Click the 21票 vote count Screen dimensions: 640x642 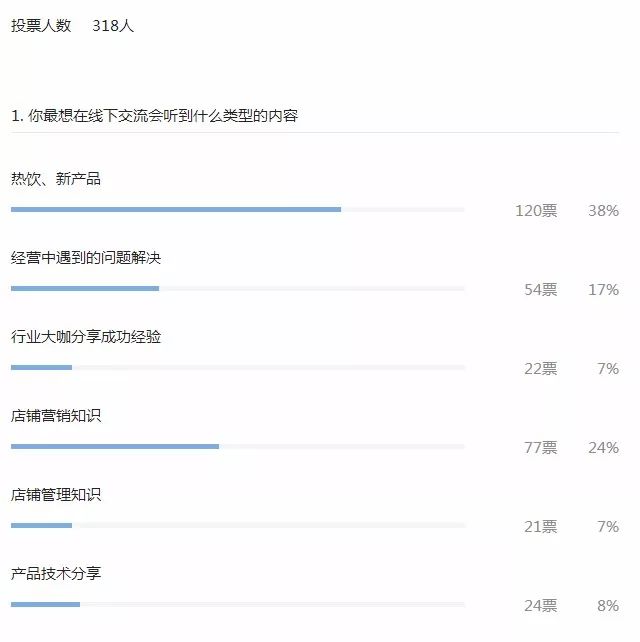point(540,526)
